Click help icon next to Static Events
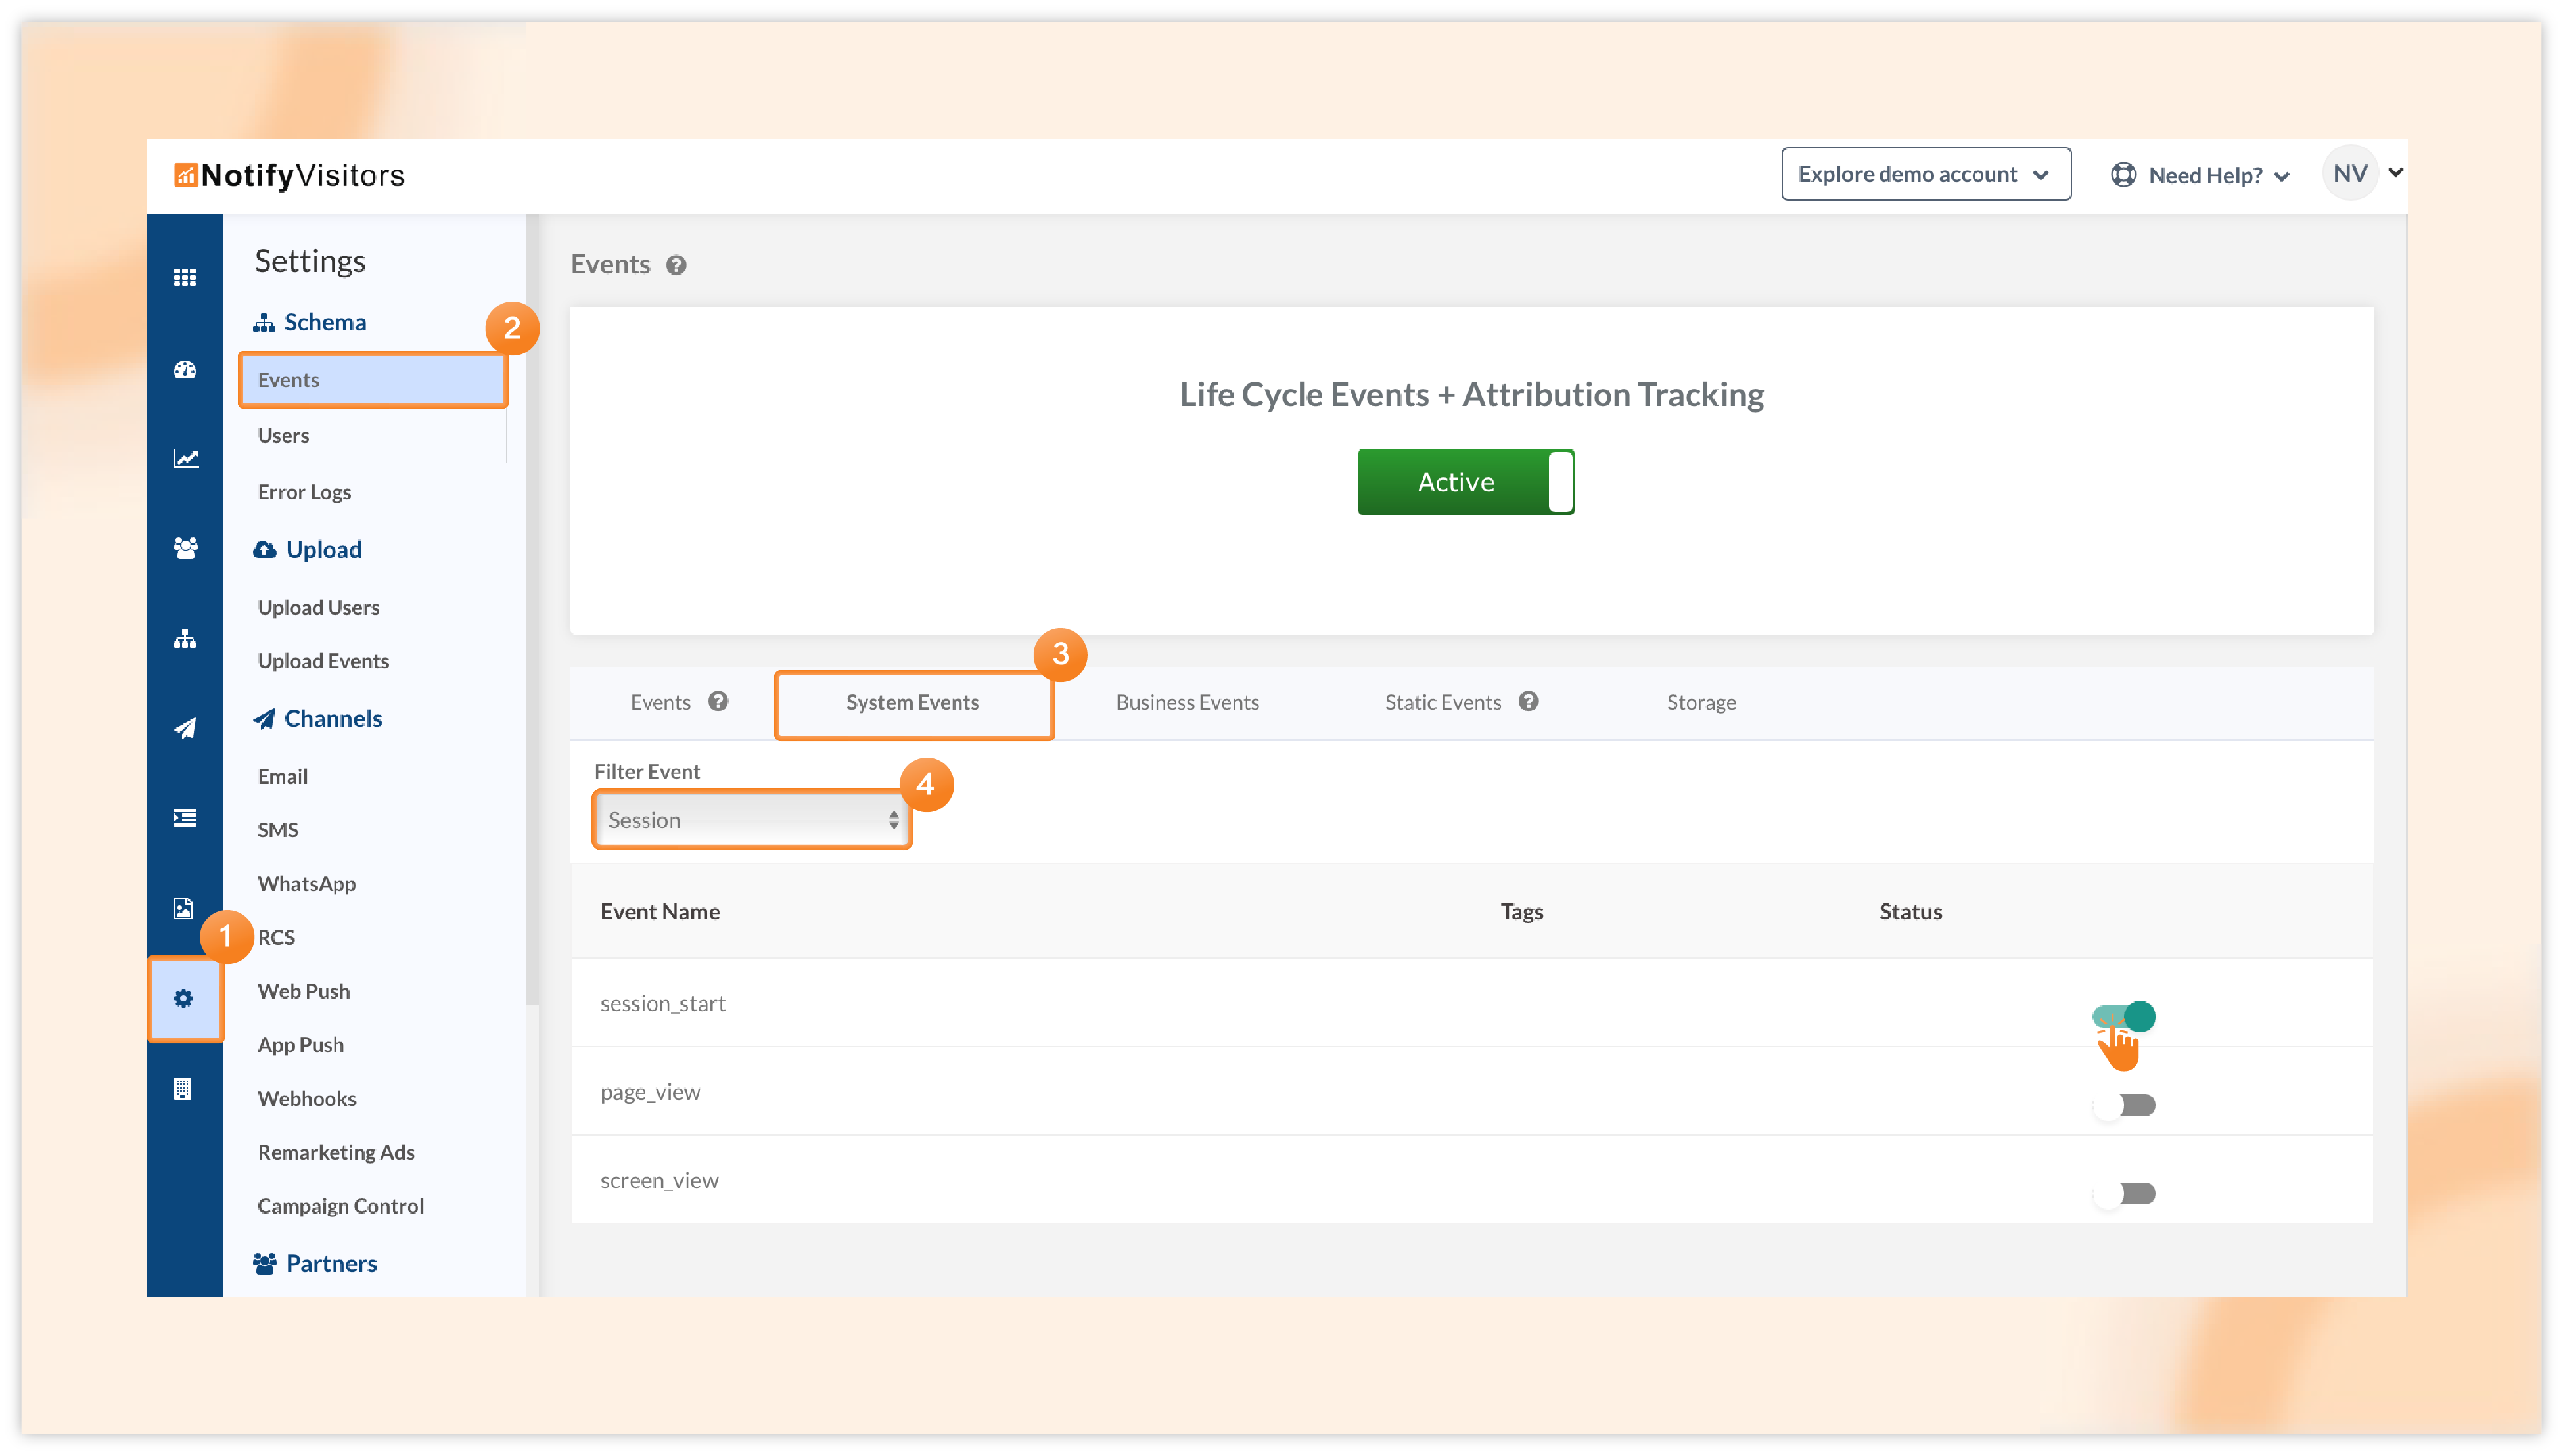 [x=1528, y=701]
